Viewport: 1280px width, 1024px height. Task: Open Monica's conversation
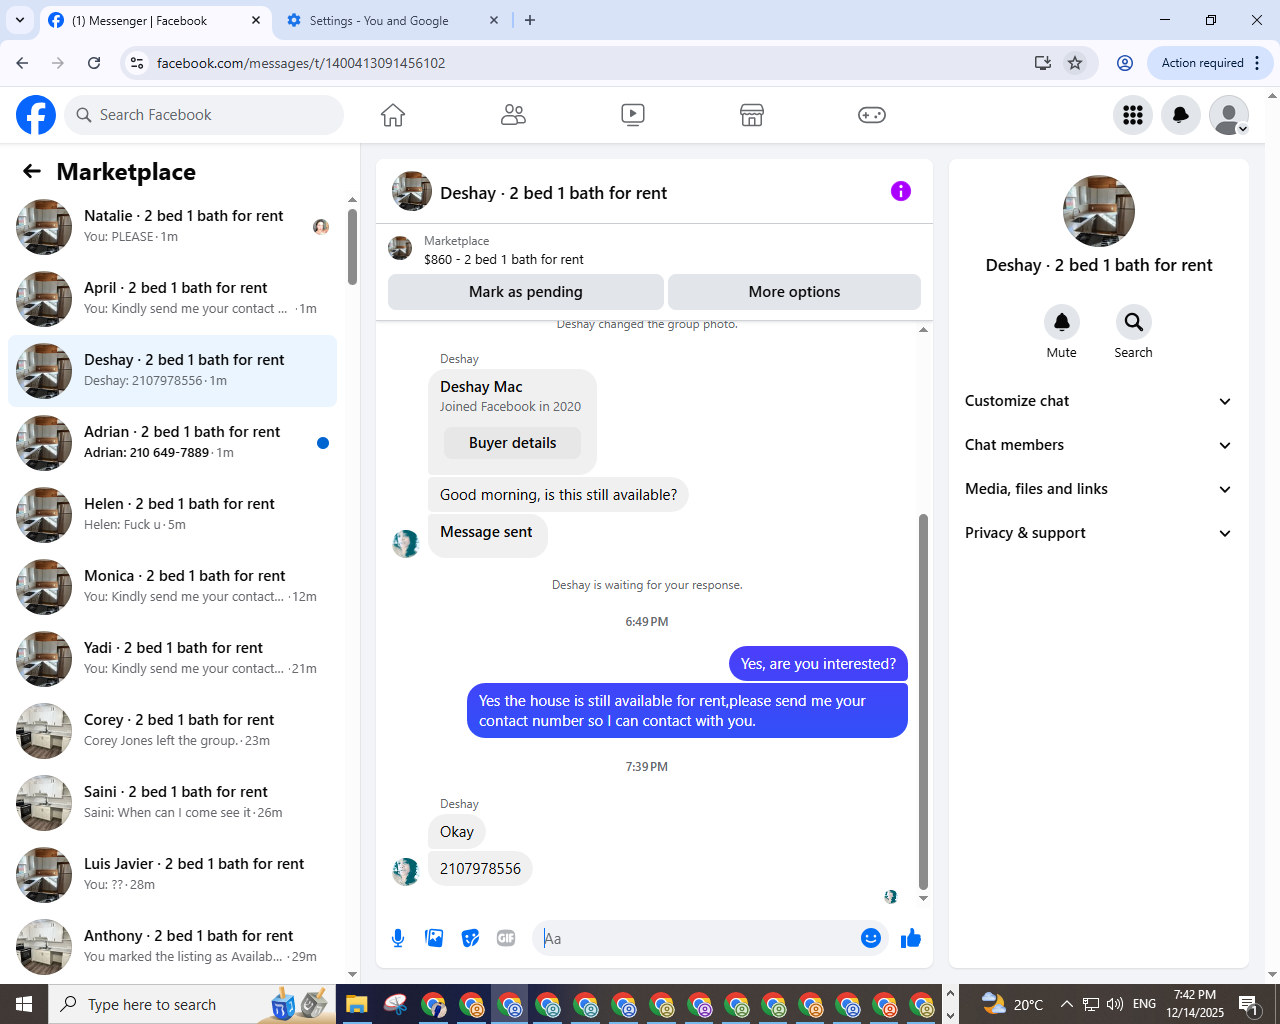pos(172,587)
